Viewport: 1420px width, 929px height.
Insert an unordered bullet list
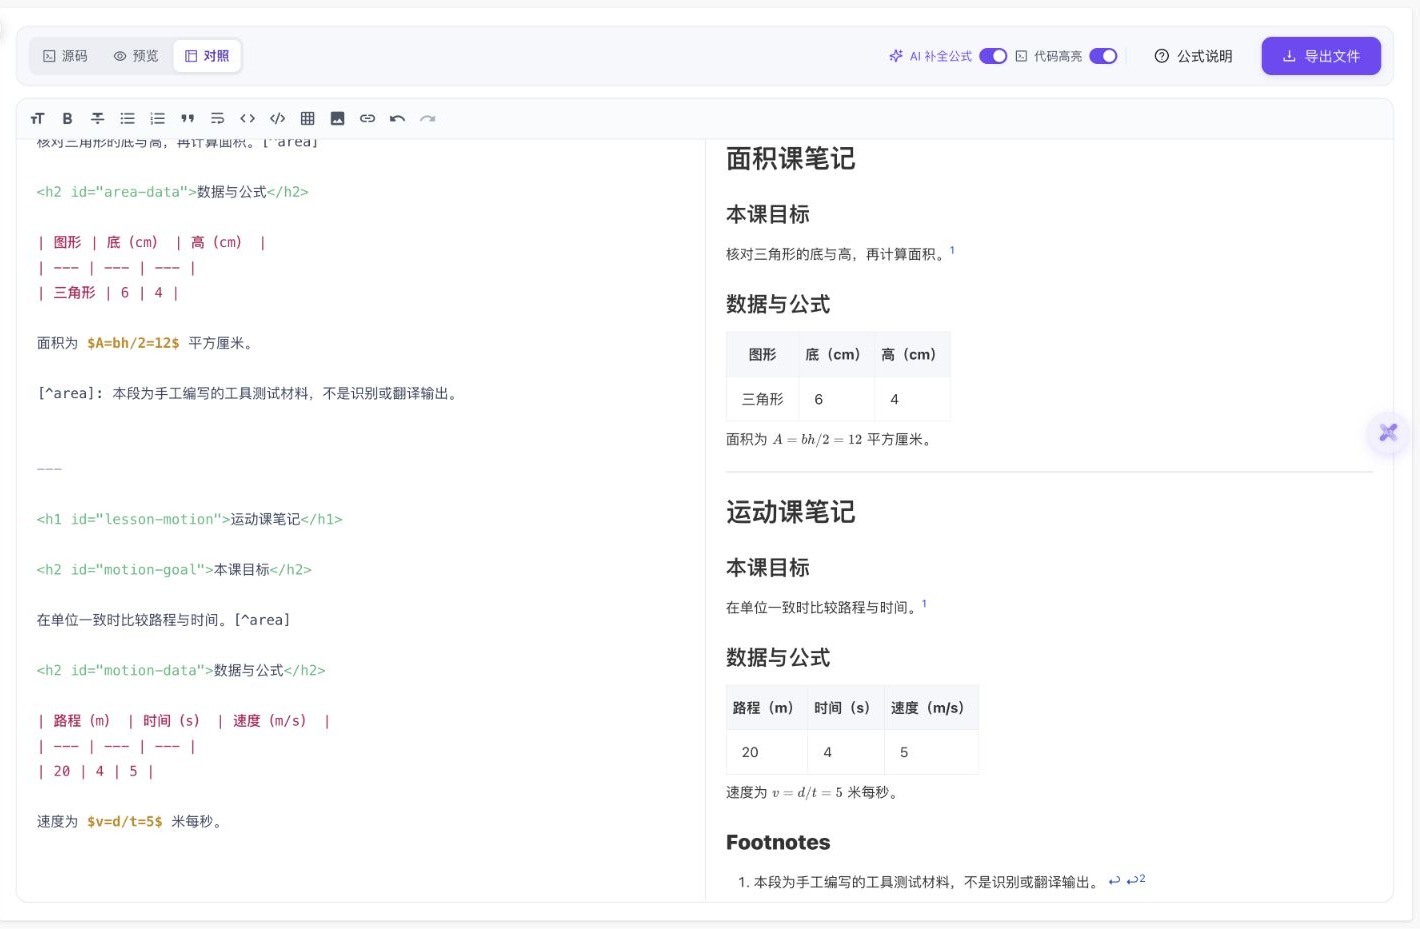tap(127, 118)
